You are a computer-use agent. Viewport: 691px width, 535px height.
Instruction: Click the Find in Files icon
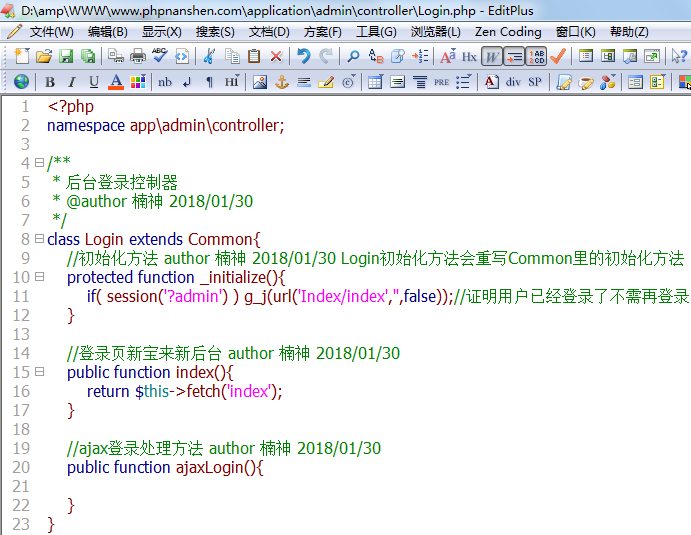tap(398, 56)
